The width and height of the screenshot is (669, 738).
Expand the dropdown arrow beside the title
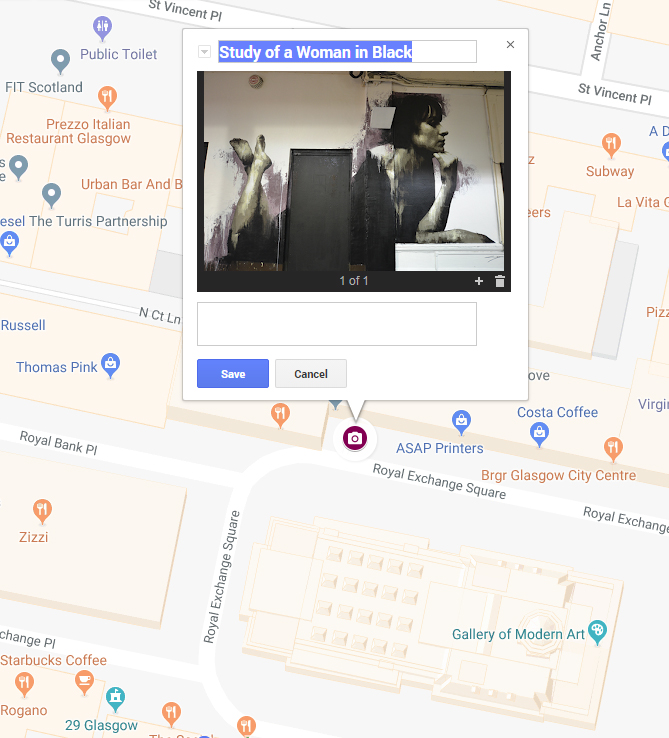pos(205,52)
